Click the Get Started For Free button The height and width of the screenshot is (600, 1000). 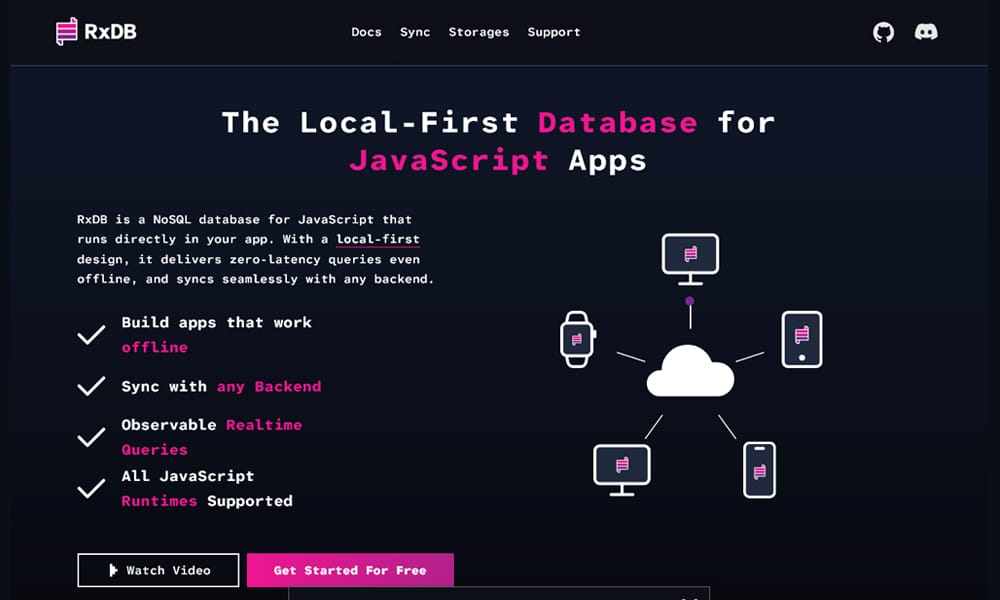coord(350,570)
